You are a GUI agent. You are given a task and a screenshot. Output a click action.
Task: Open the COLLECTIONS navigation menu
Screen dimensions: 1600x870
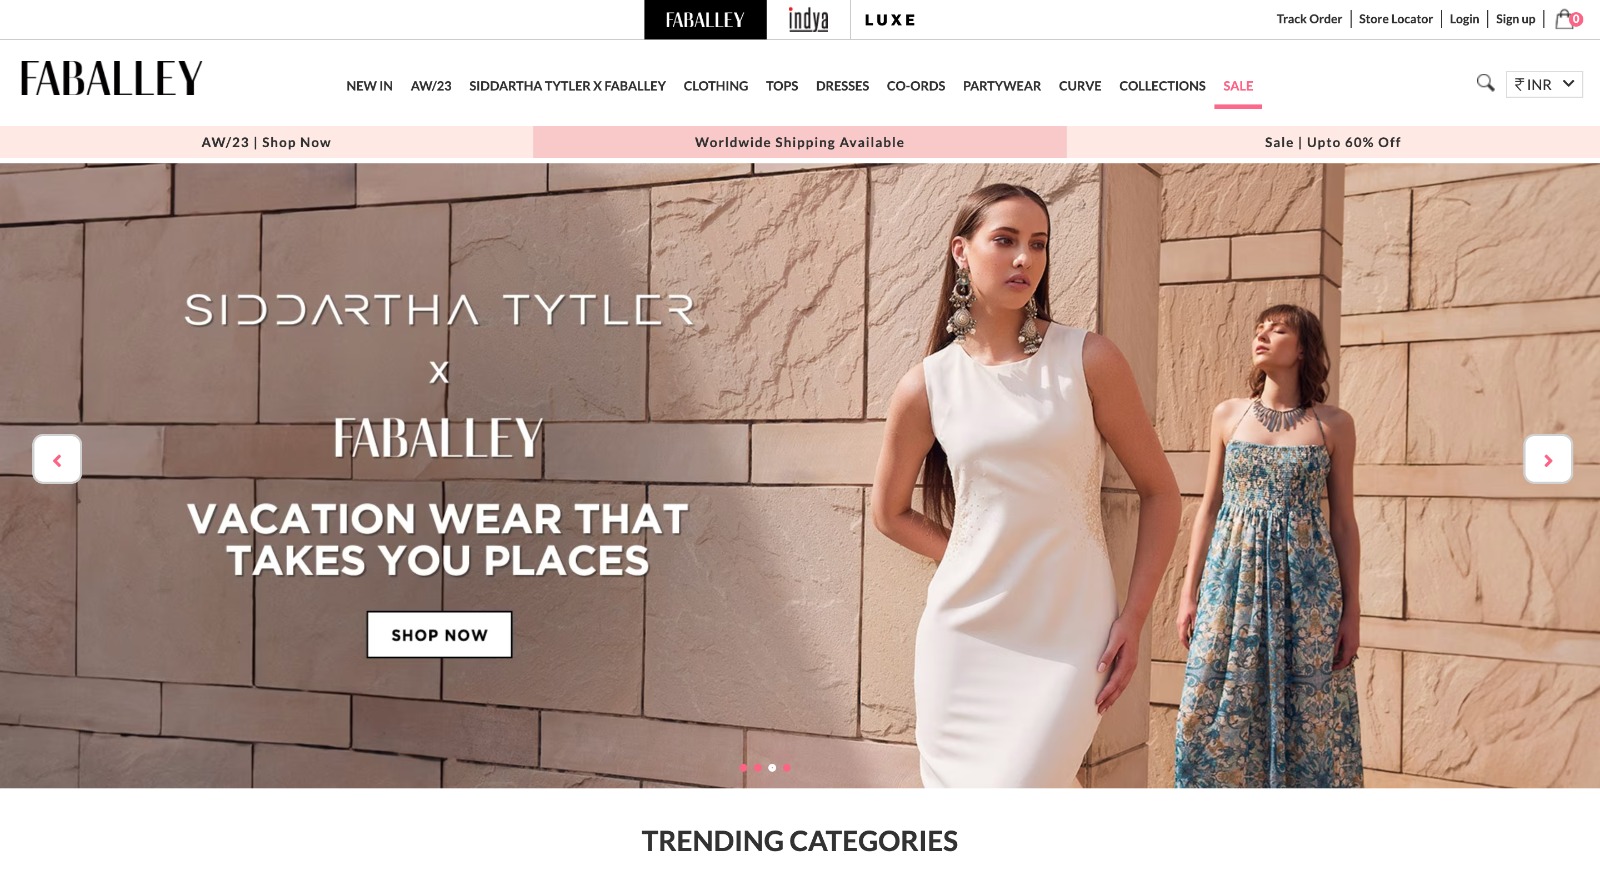1162,86
